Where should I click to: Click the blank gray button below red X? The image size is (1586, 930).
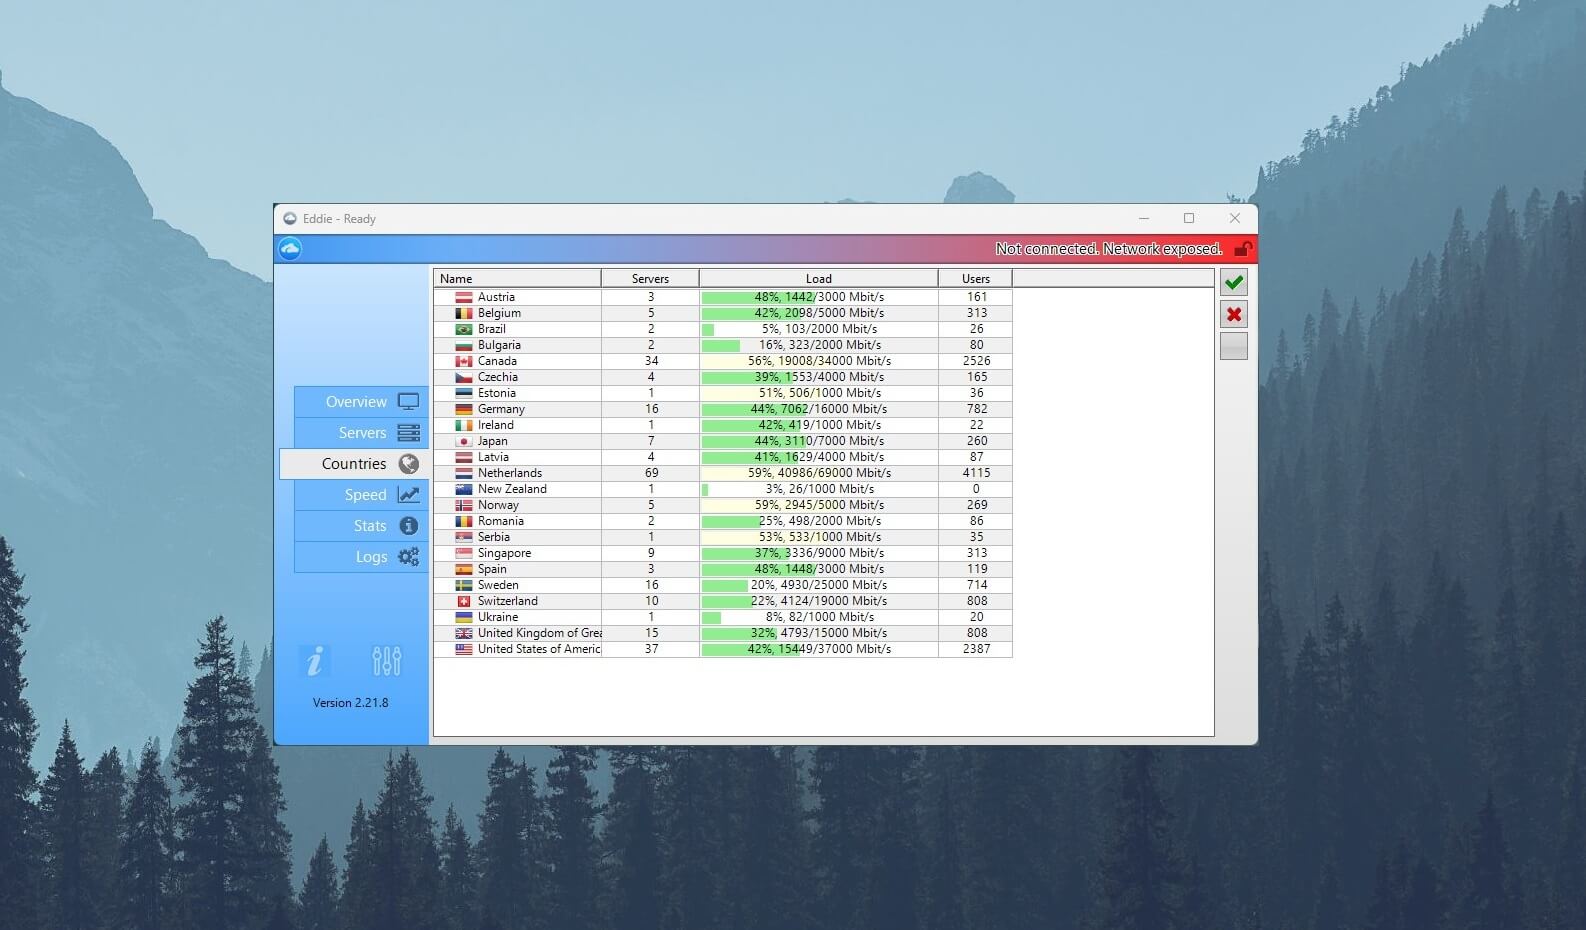pos(1234,346)
